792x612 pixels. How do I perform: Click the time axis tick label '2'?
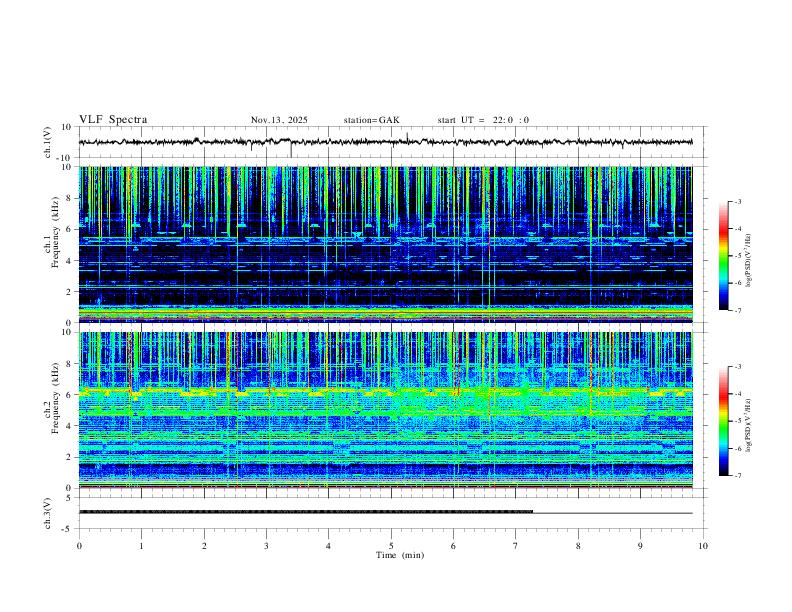tap(204, 546)
